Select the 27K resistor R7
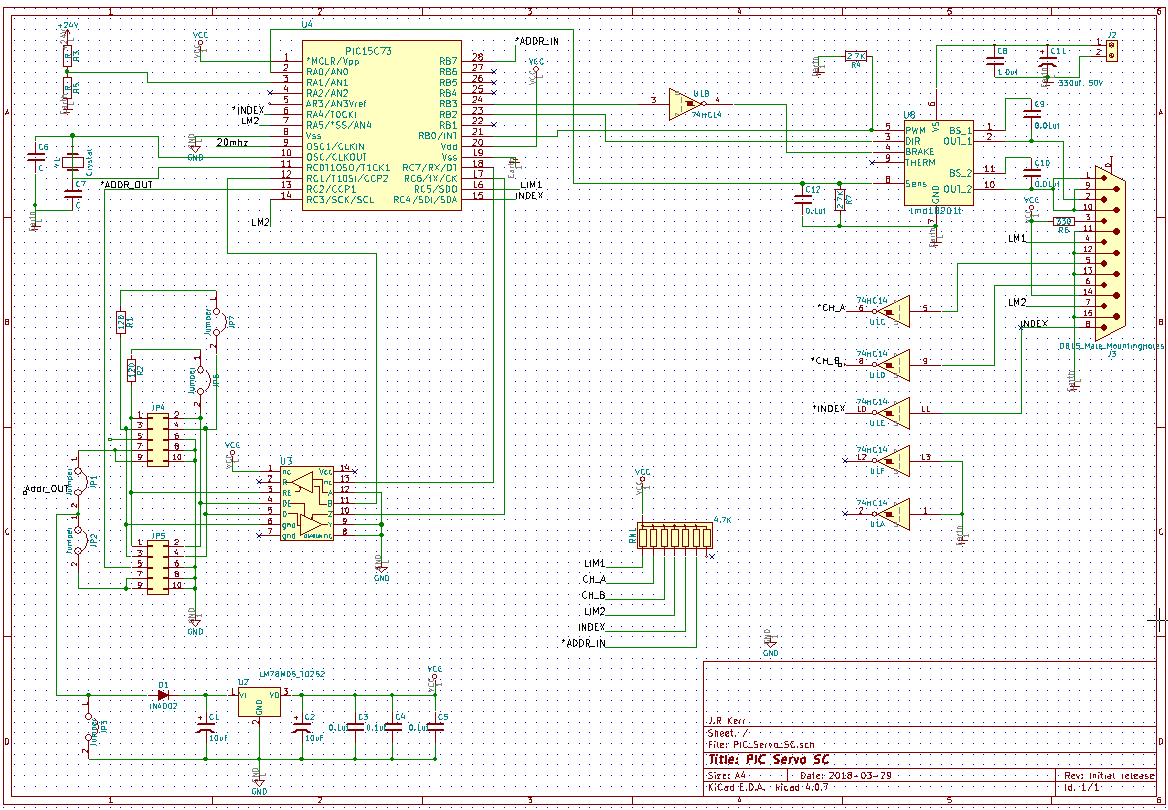Viewport: 1168px width, 810px height. (x=840, y=200)
